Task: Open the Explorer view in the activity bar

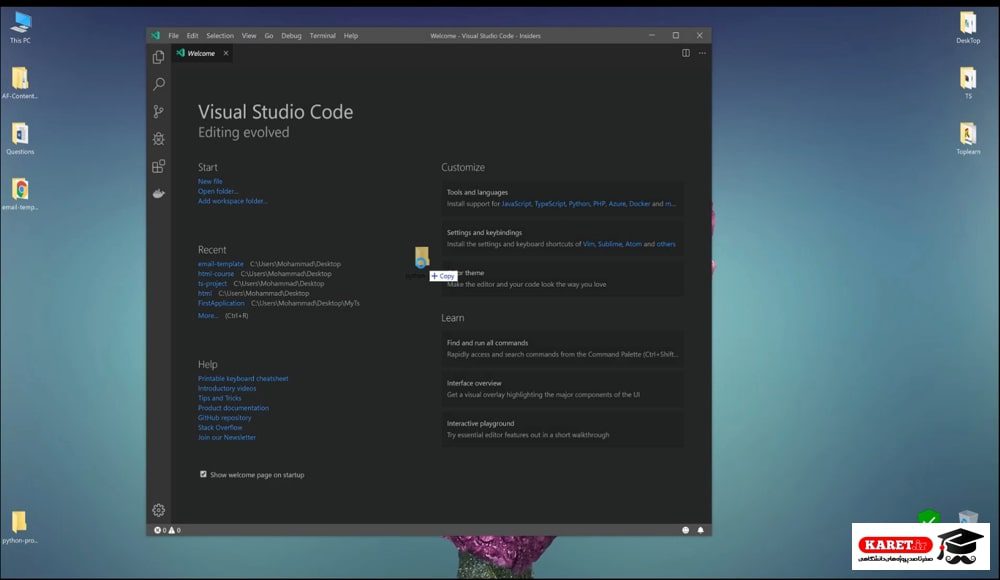Action: coord(159,57)
